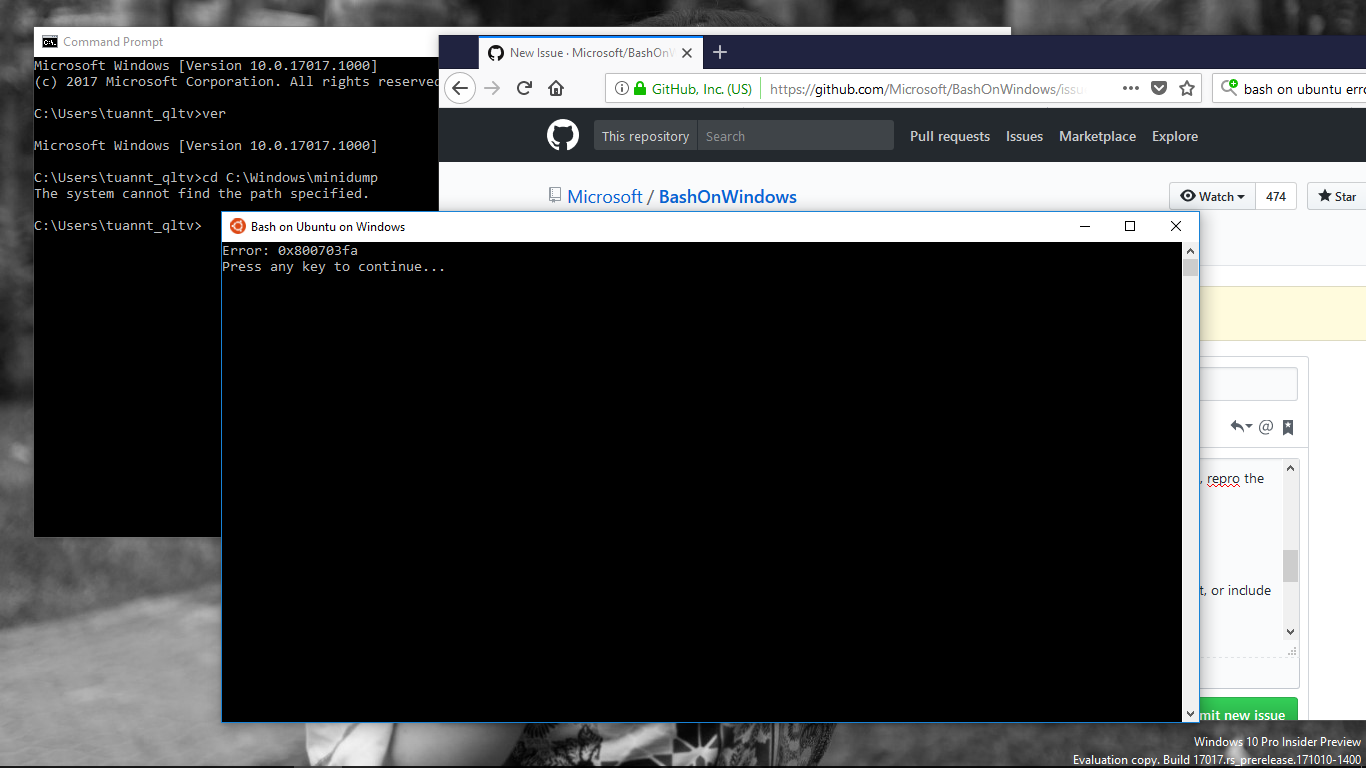This screenshot has height=768, width=1366.
Task: Click the Bash window scrollbar thumb
Action: [x=1190, y=267]
